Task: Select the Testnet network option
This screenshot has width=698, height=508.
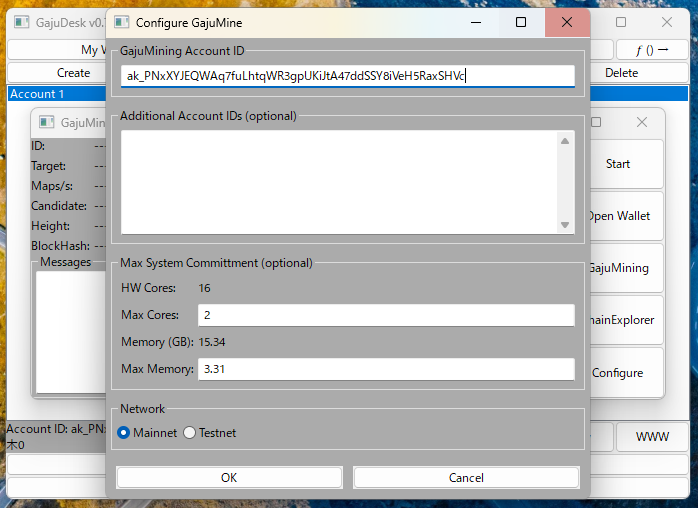Action: click(x=190, y=433)
